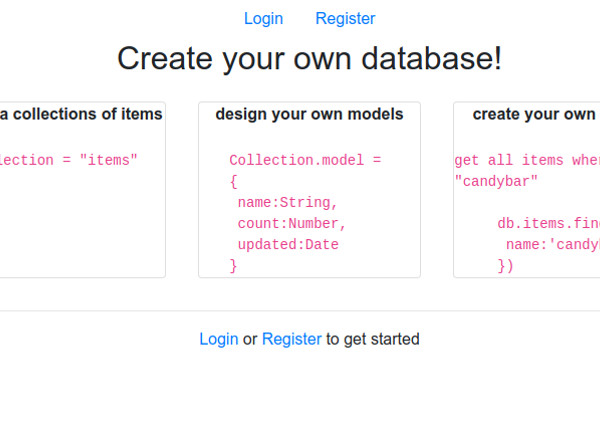Screen dimensions: 600x433
Task: Click the 'db.items.fin' code line
Action: (549, 223)
